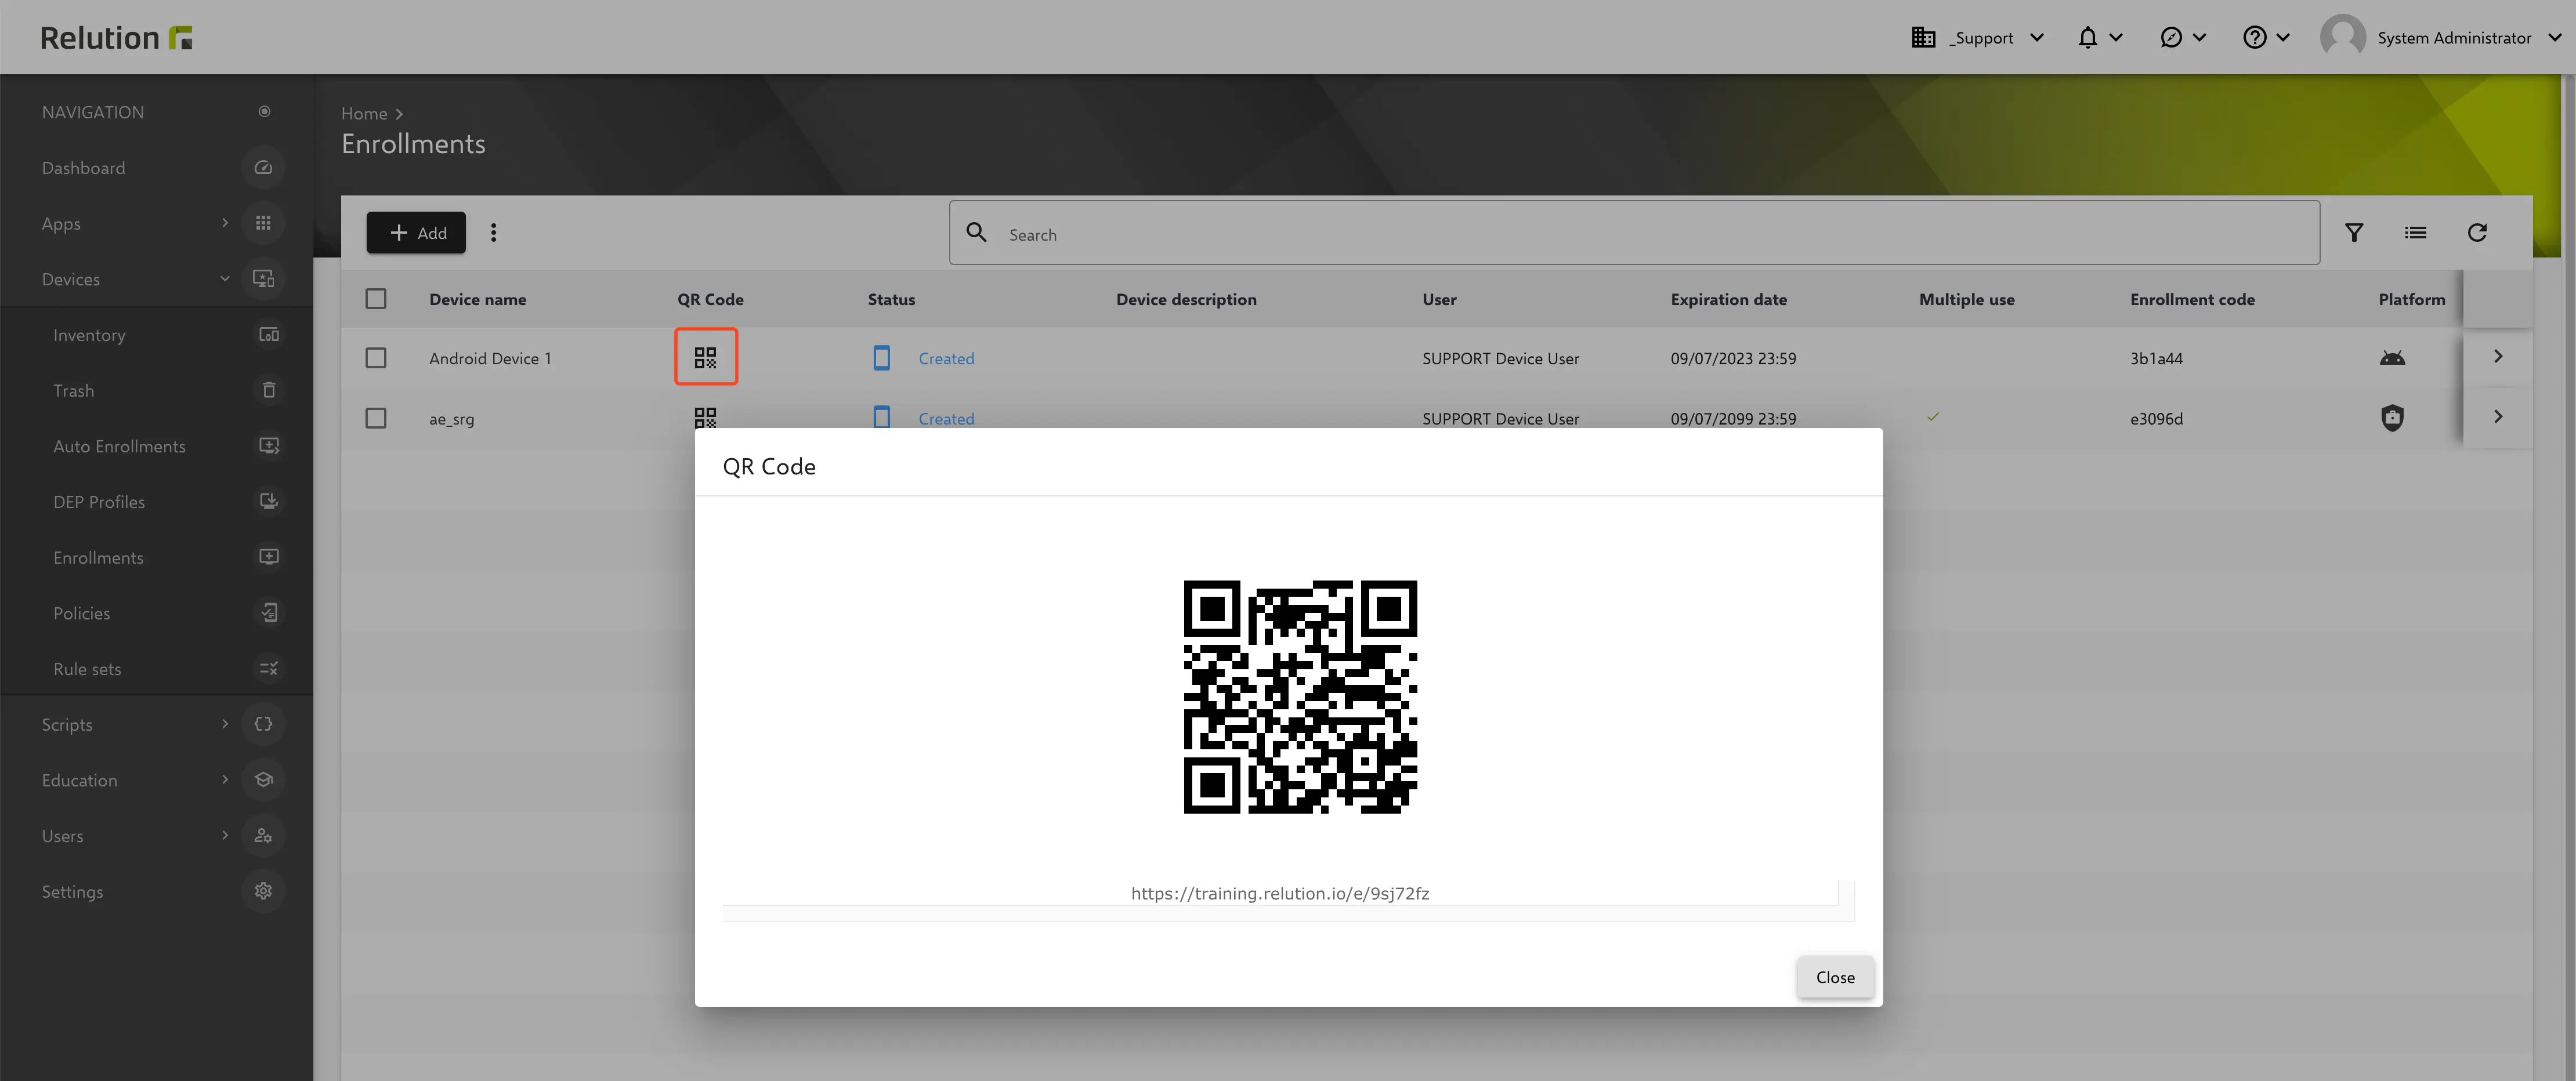
Task: Open the _Support organization dropdown
Action: 1978,38
